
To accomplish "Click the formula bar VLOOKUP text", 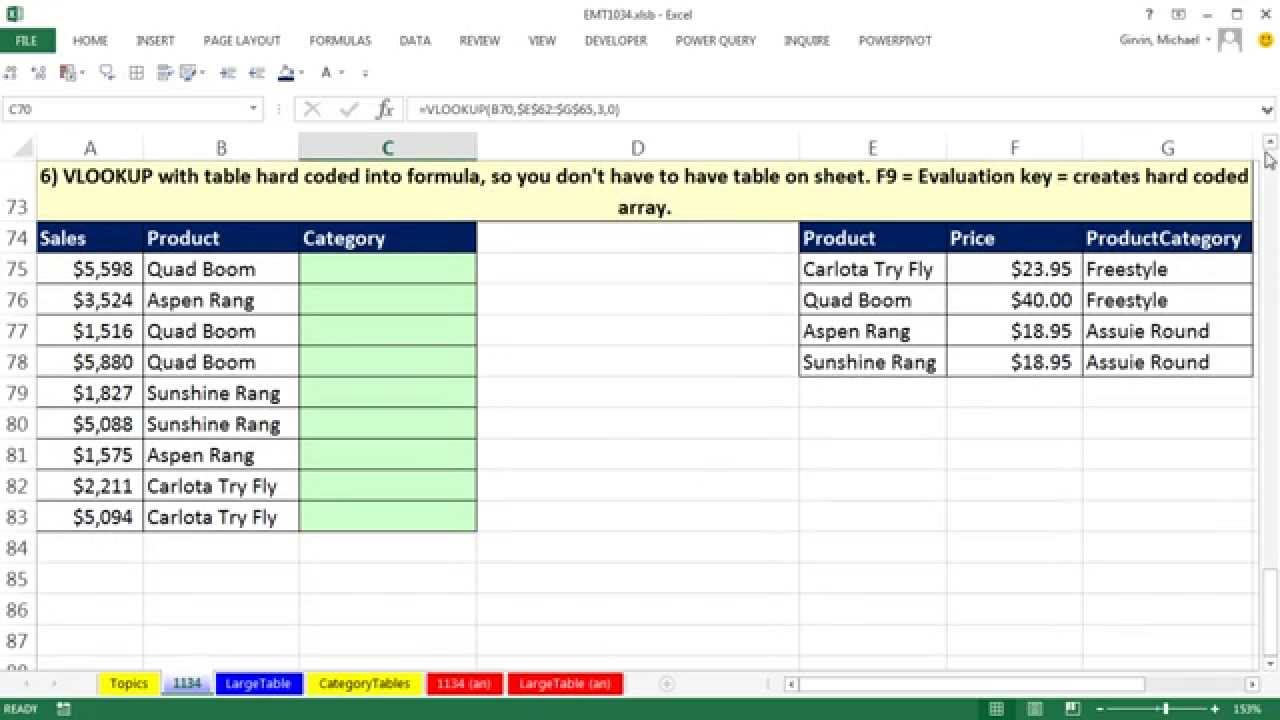I will 520,110.
